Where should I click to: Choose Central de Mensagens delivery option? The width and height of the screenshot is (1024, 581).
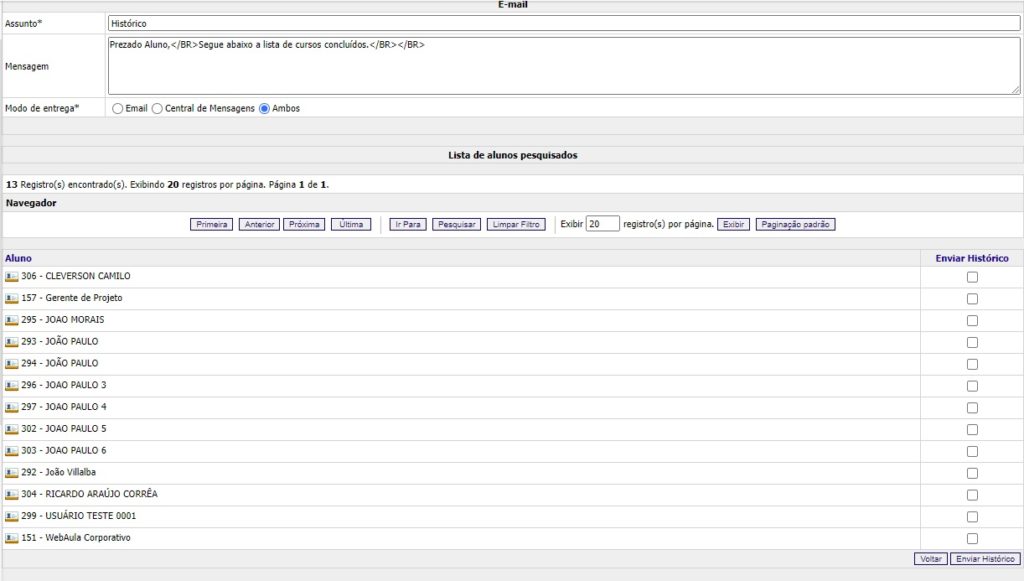click(x=157, y=108)
